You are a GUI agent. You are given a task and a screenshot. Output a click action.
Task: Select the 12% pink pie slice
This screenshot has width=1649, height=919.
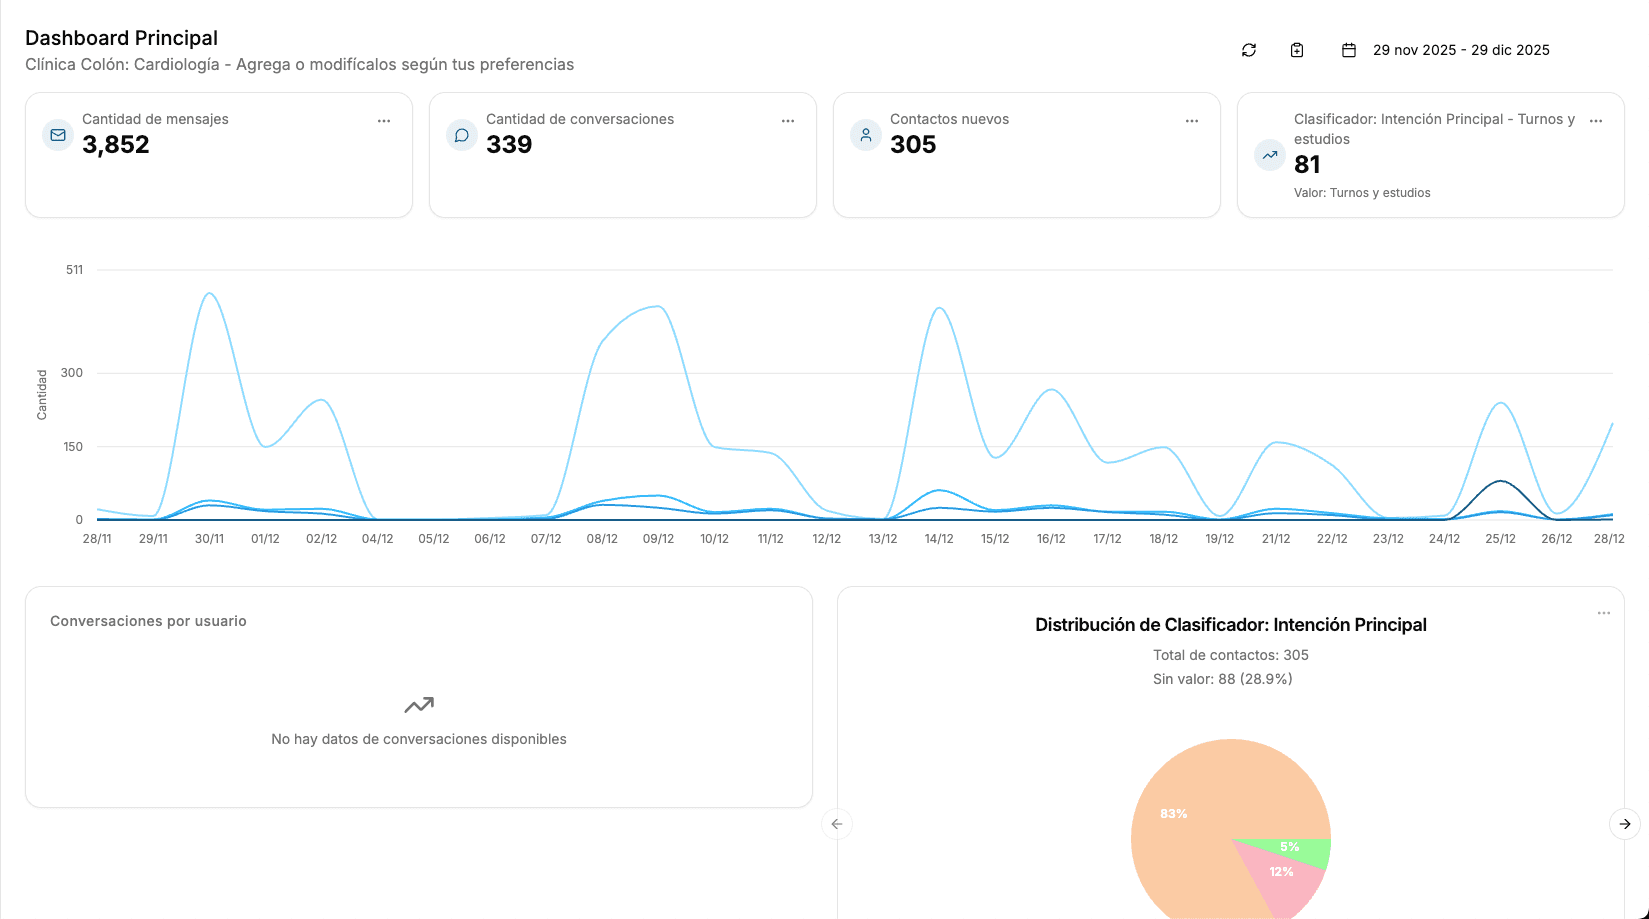(x=1281, y=871)
